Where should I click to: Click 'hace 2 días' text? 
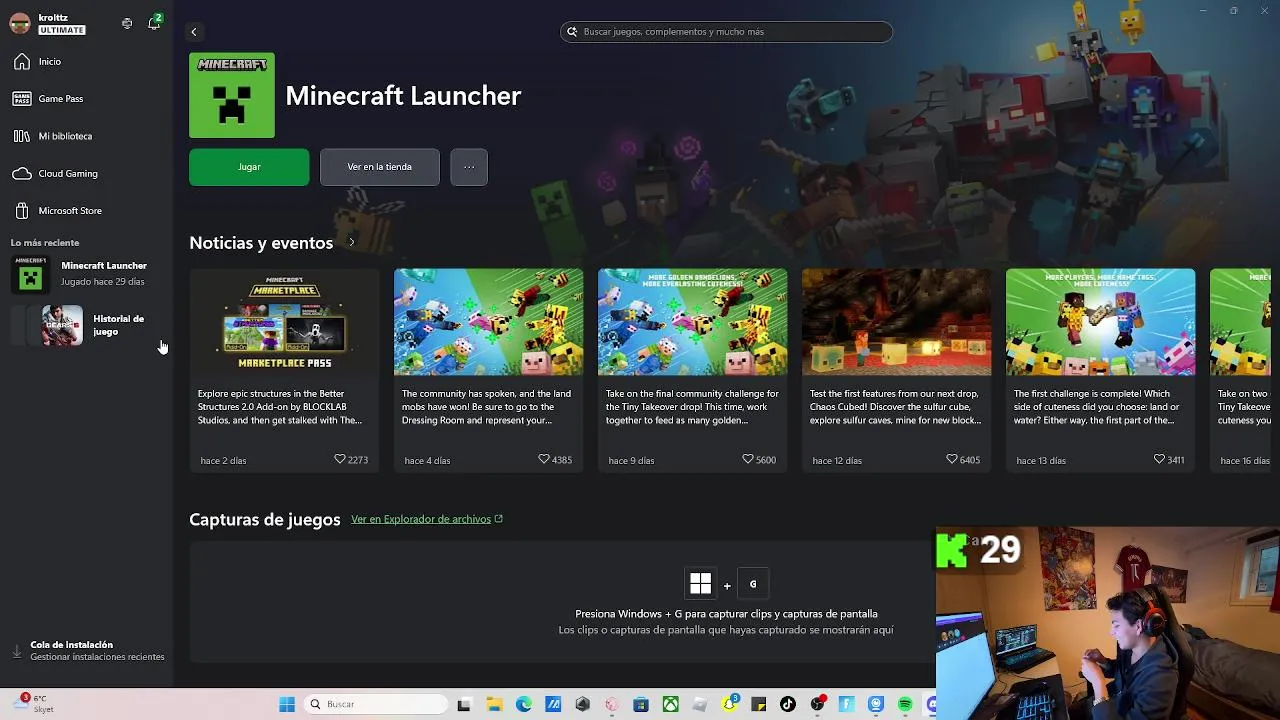click(223, 461)
